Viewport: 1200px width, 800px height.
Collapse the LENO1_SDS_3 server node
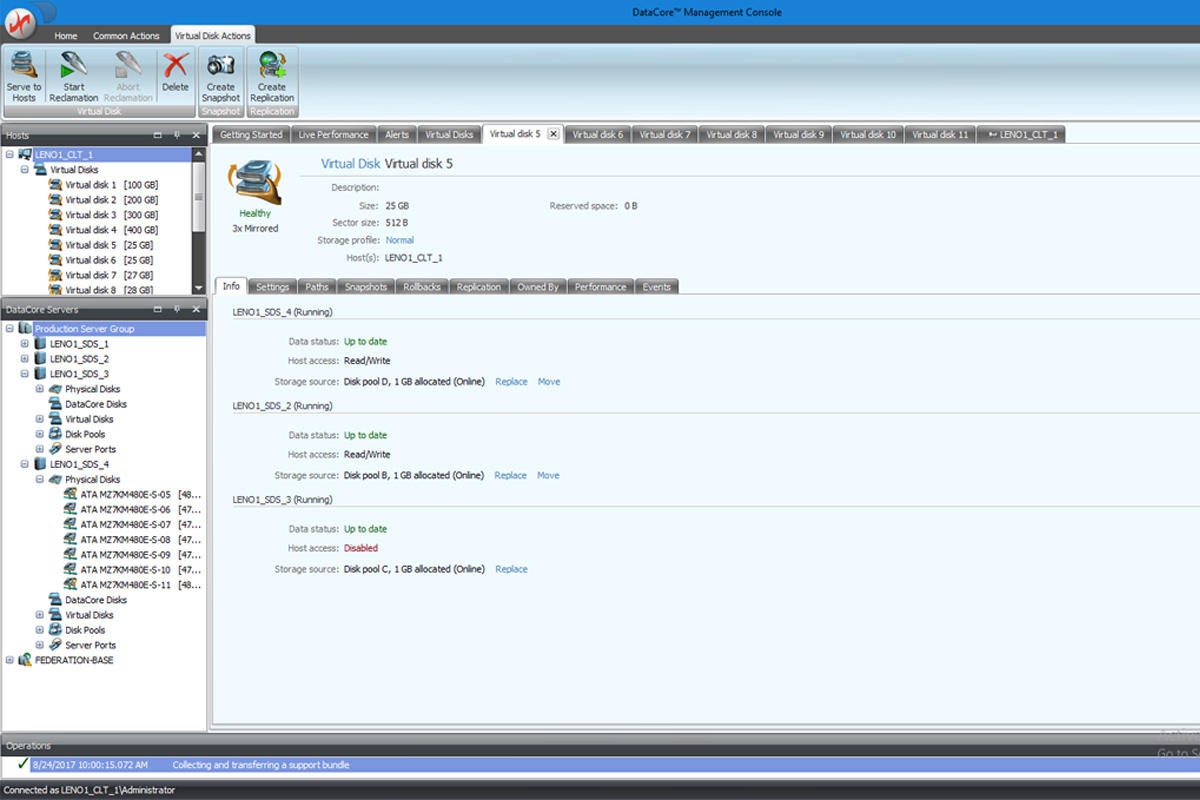25,374
